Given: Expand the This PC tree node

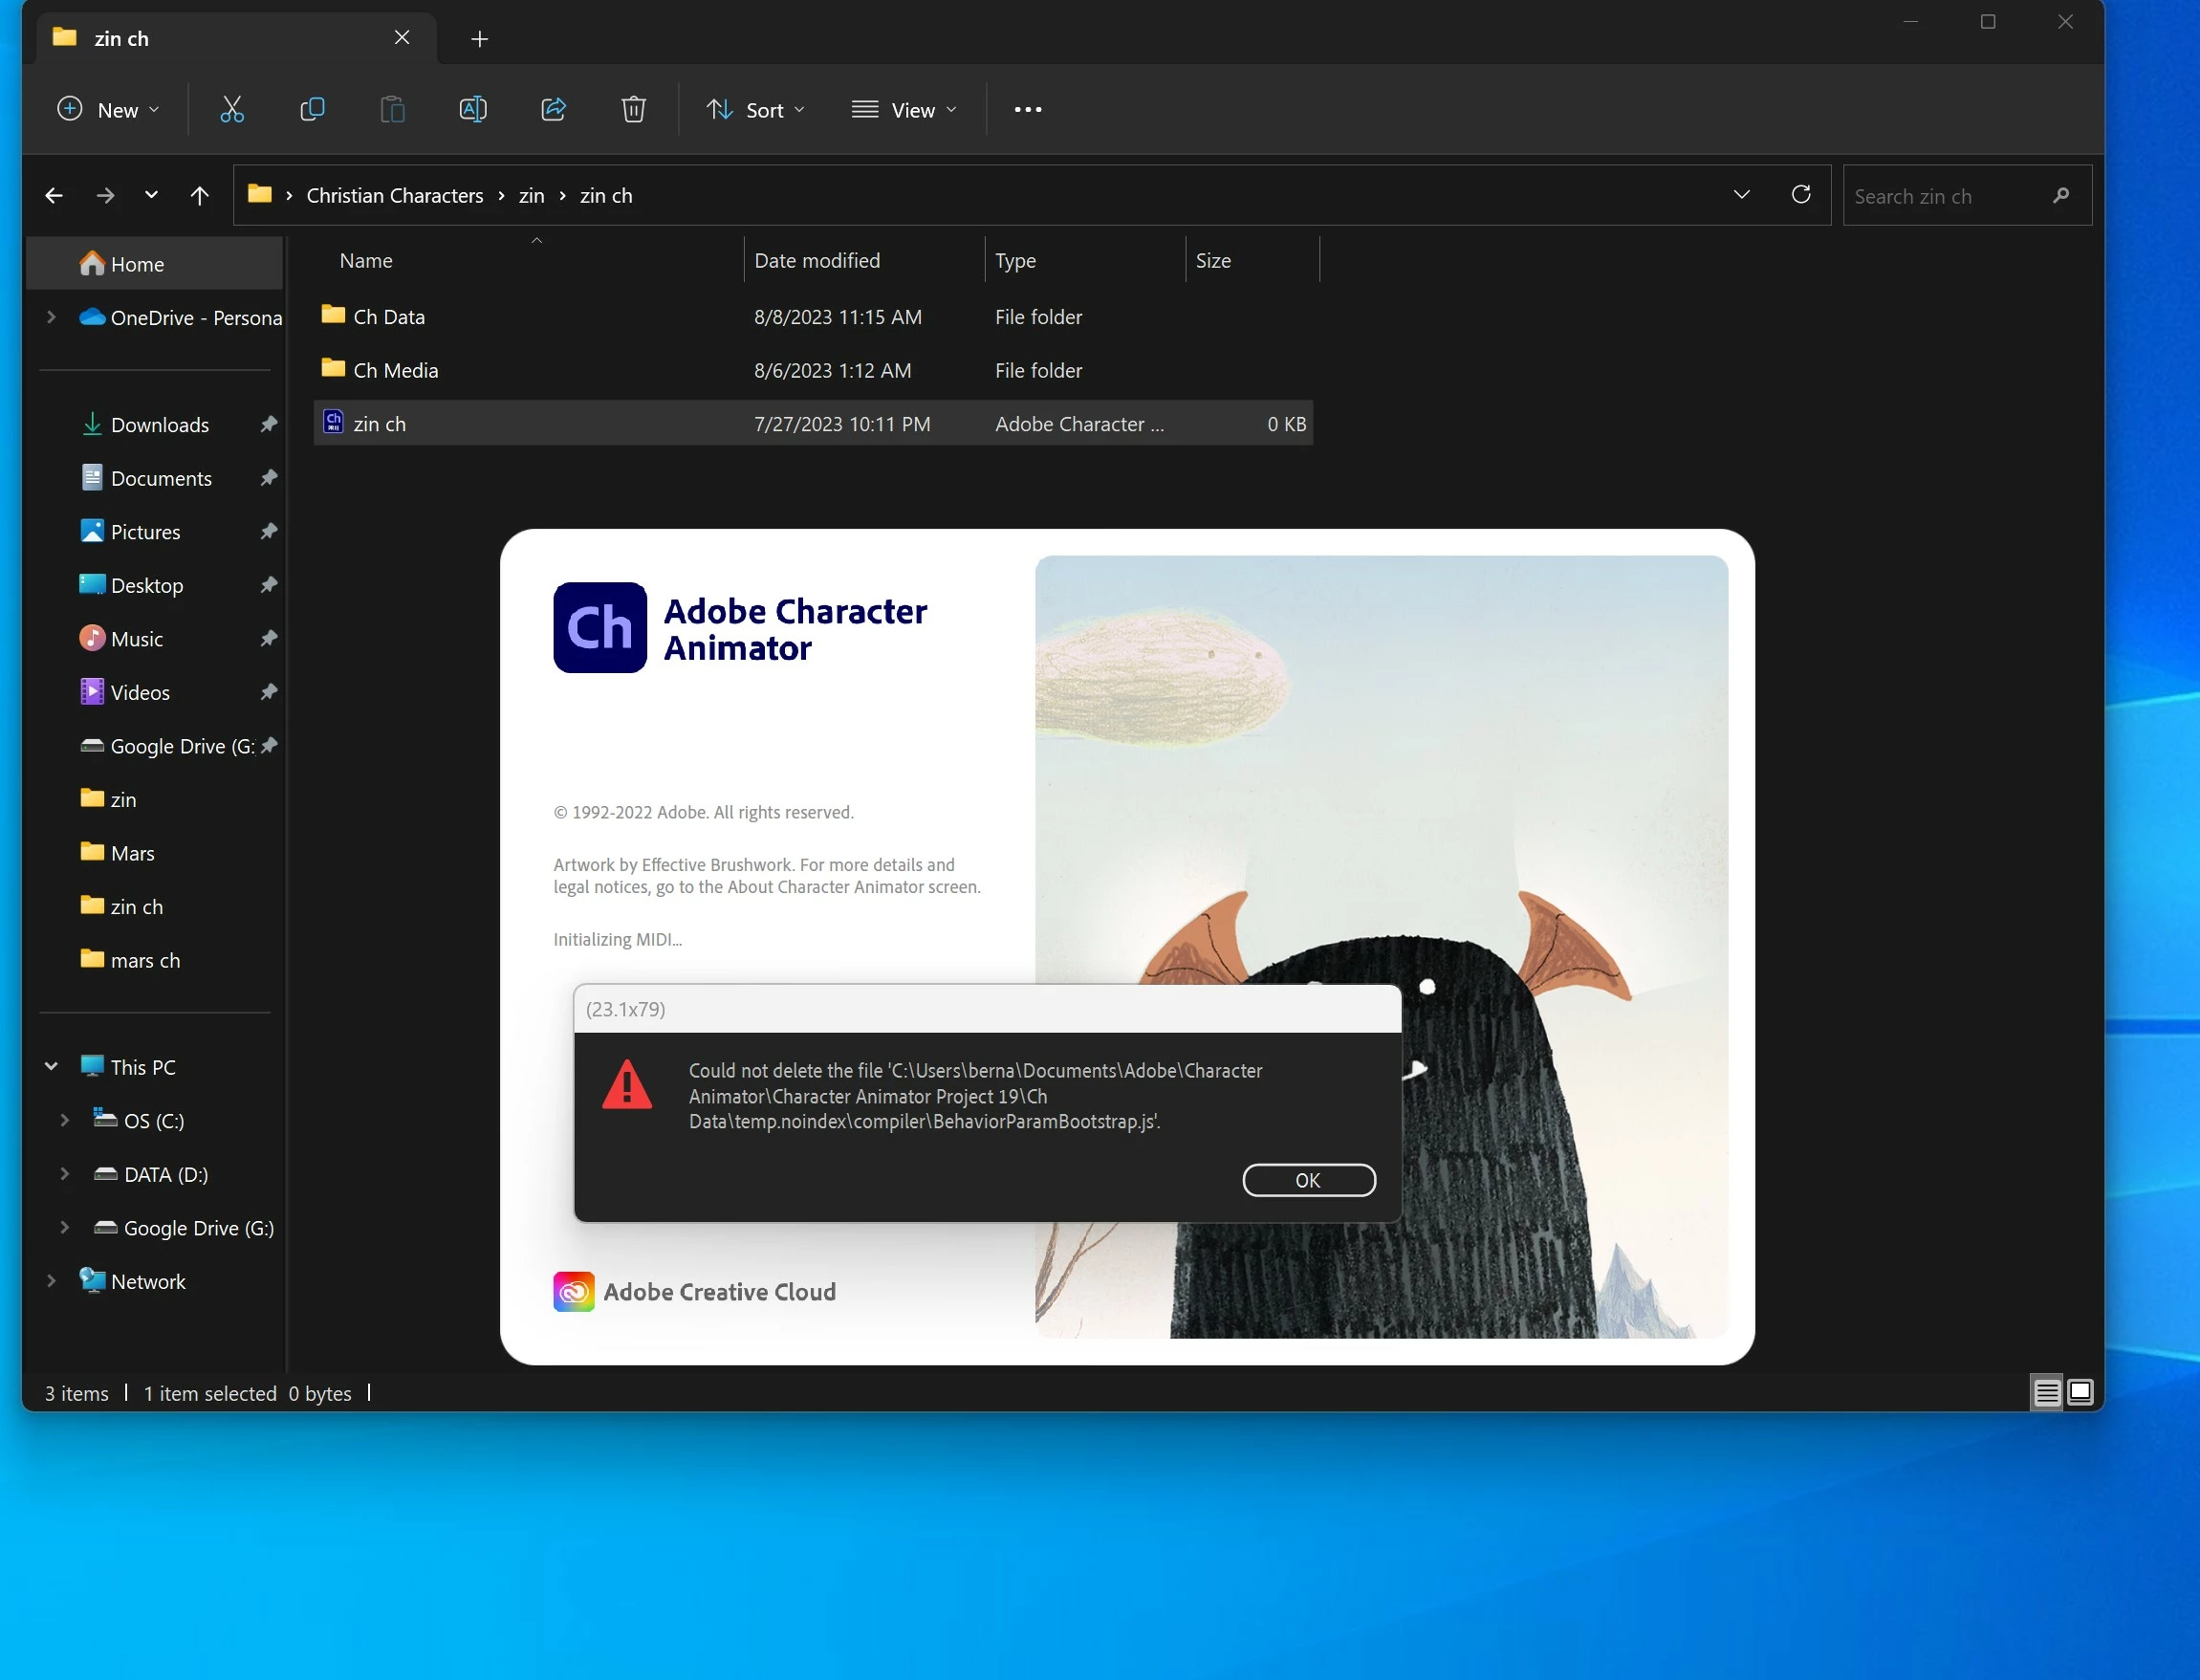Looking at the screenshot, I should (x=51, y=1067).
